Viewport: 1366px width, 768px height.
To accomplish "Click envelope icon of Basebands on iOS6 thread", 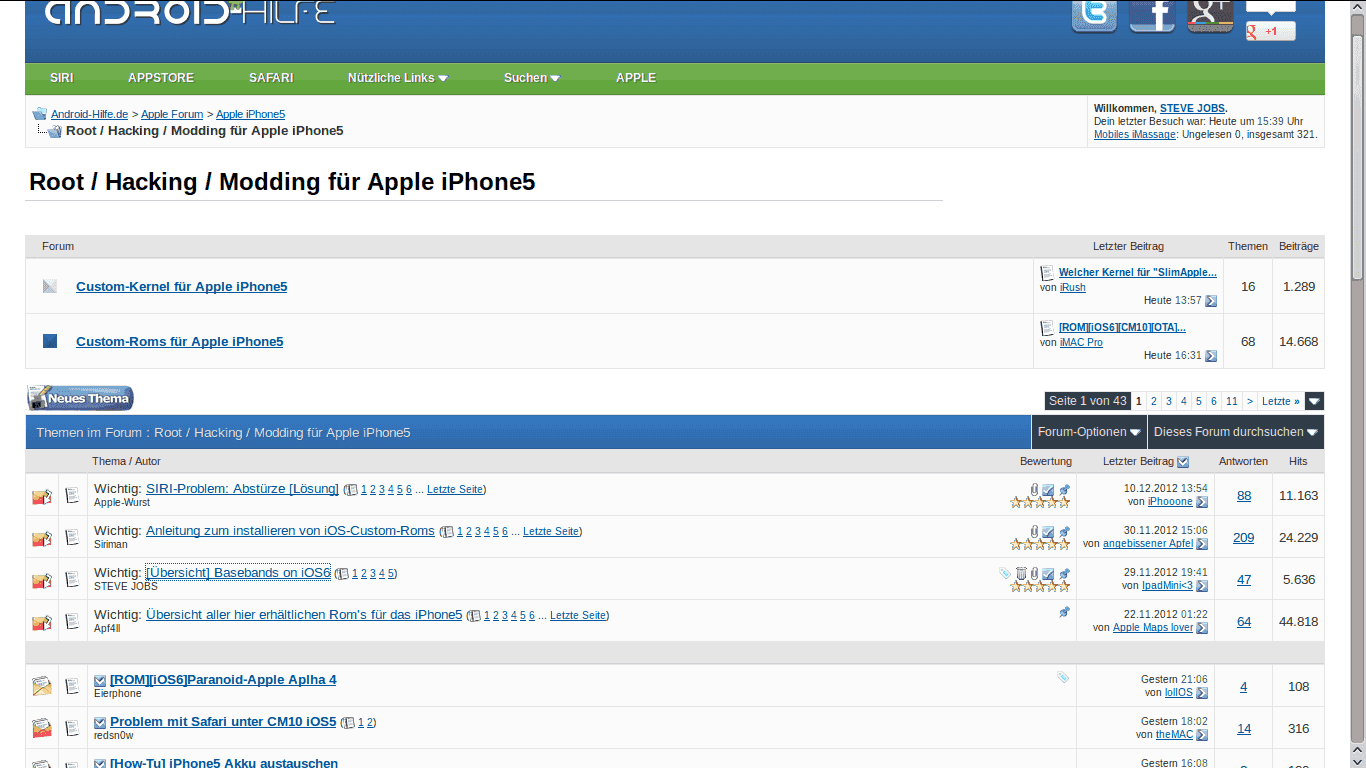I will coord(41,580).
